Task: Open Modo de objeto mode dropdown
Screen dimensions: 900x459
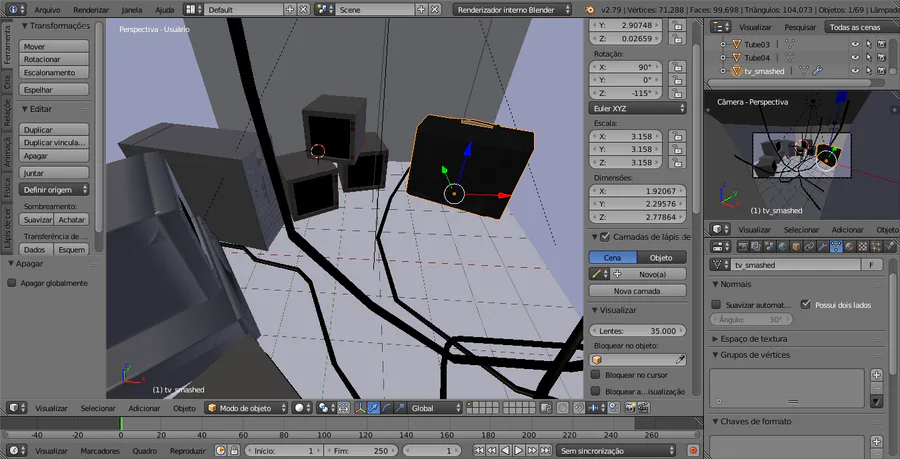Action: 247,408
